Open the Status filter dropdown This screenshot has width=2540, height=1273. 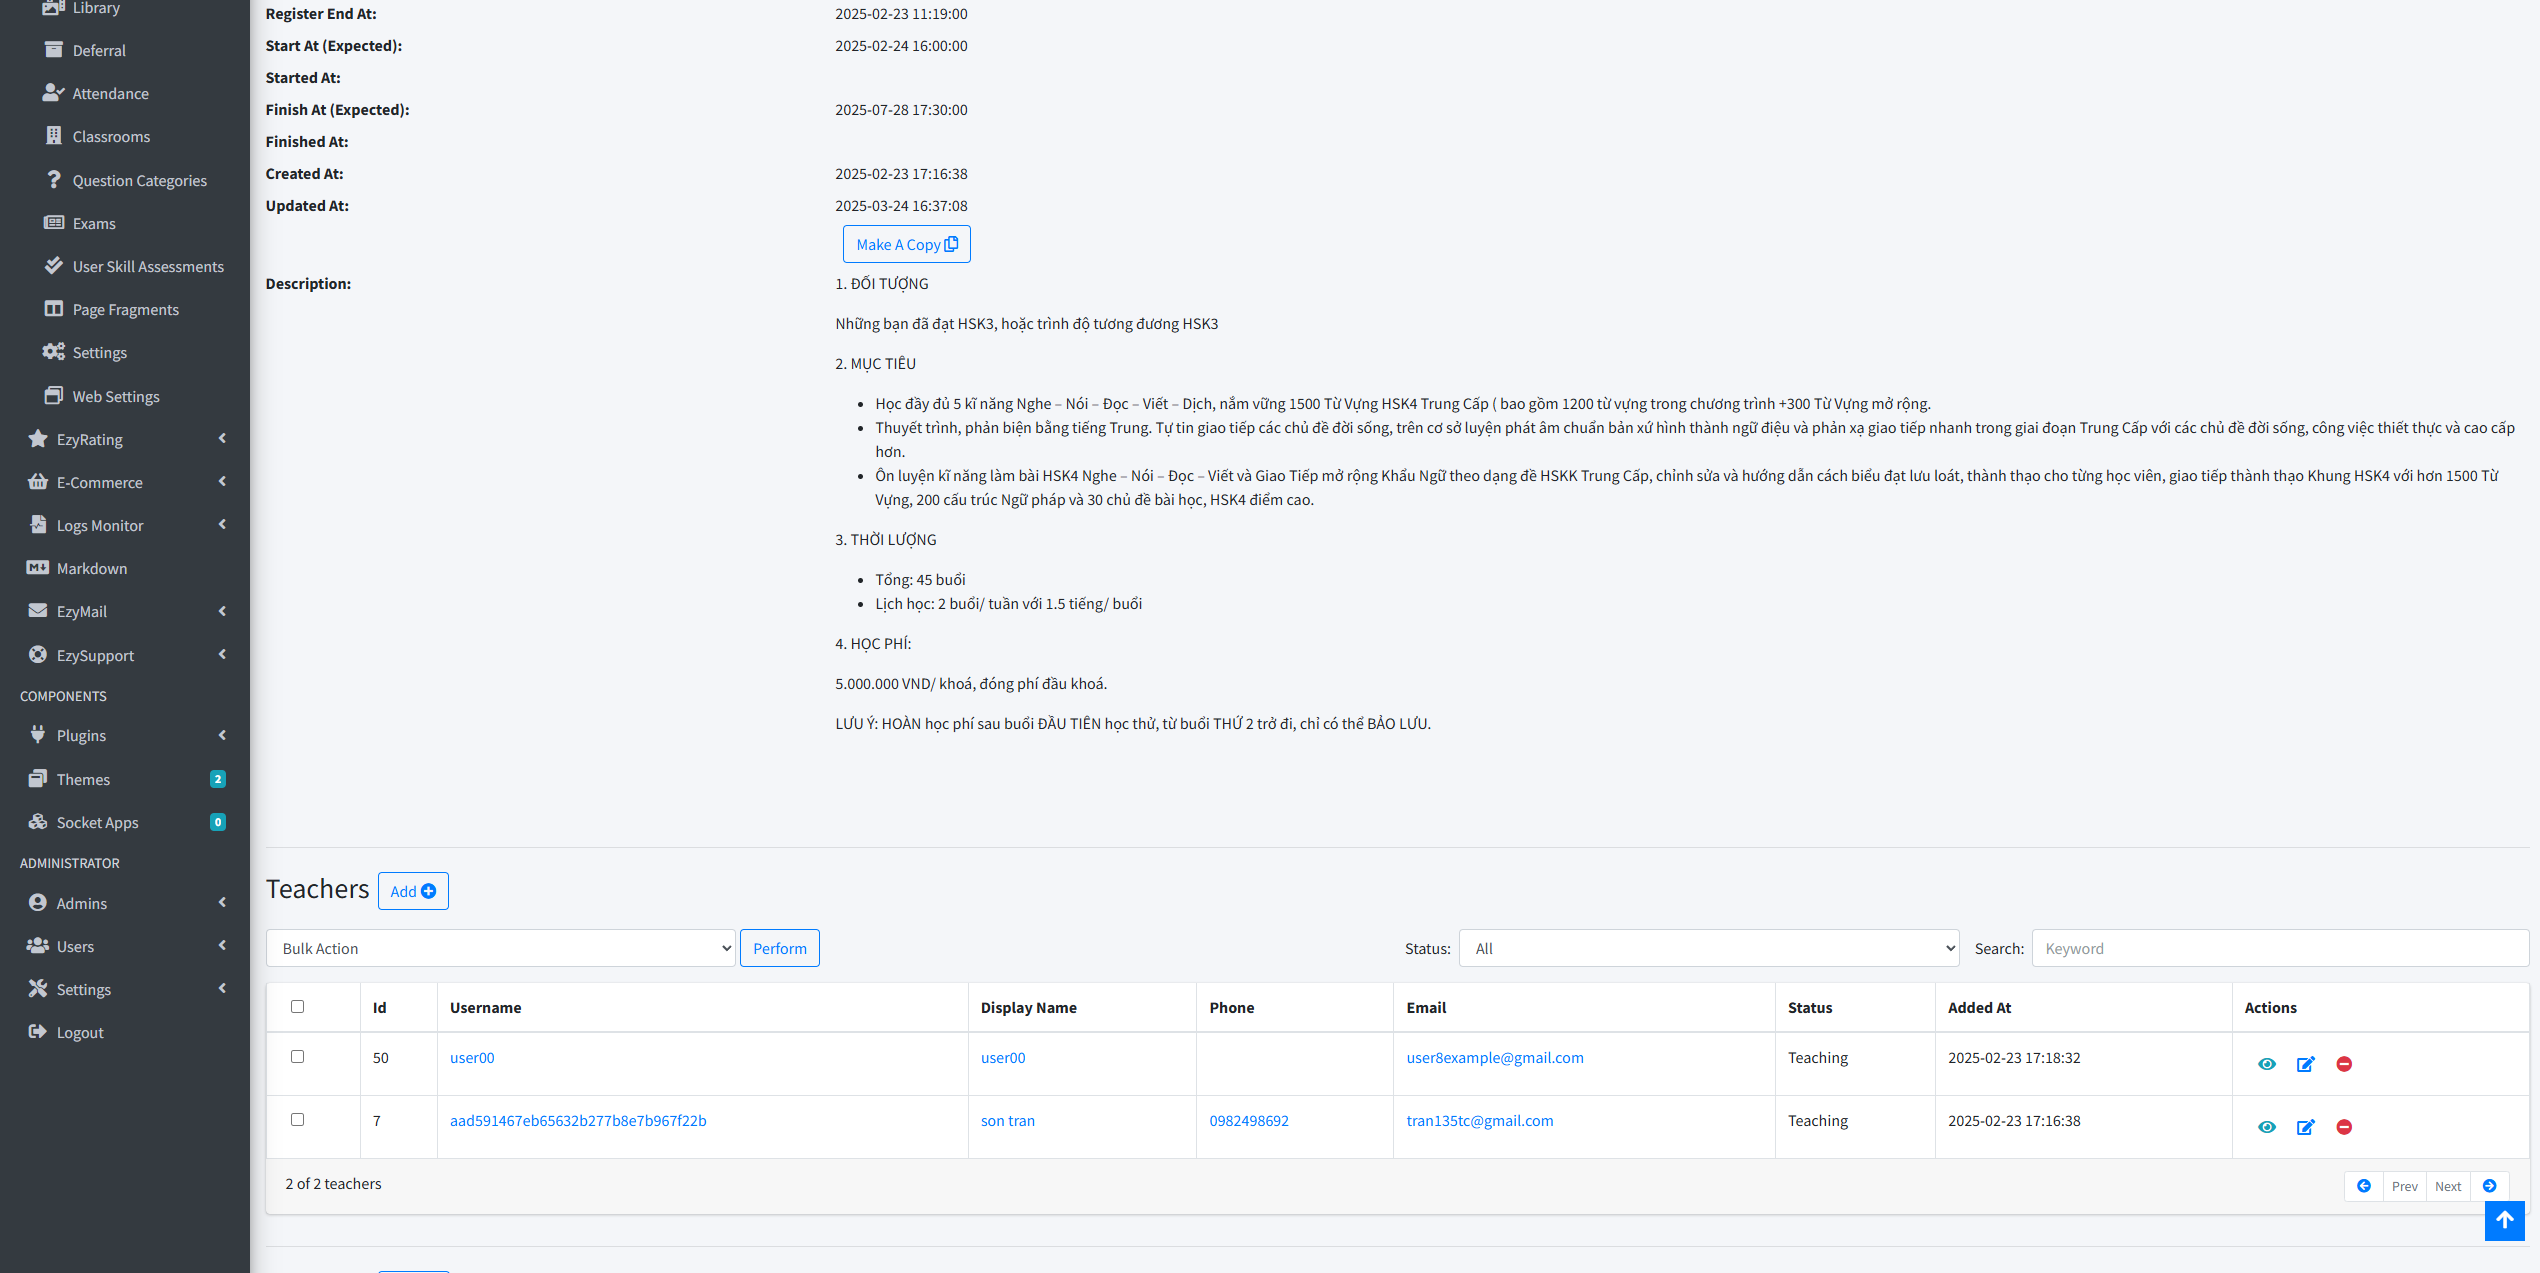[1708, 948]
